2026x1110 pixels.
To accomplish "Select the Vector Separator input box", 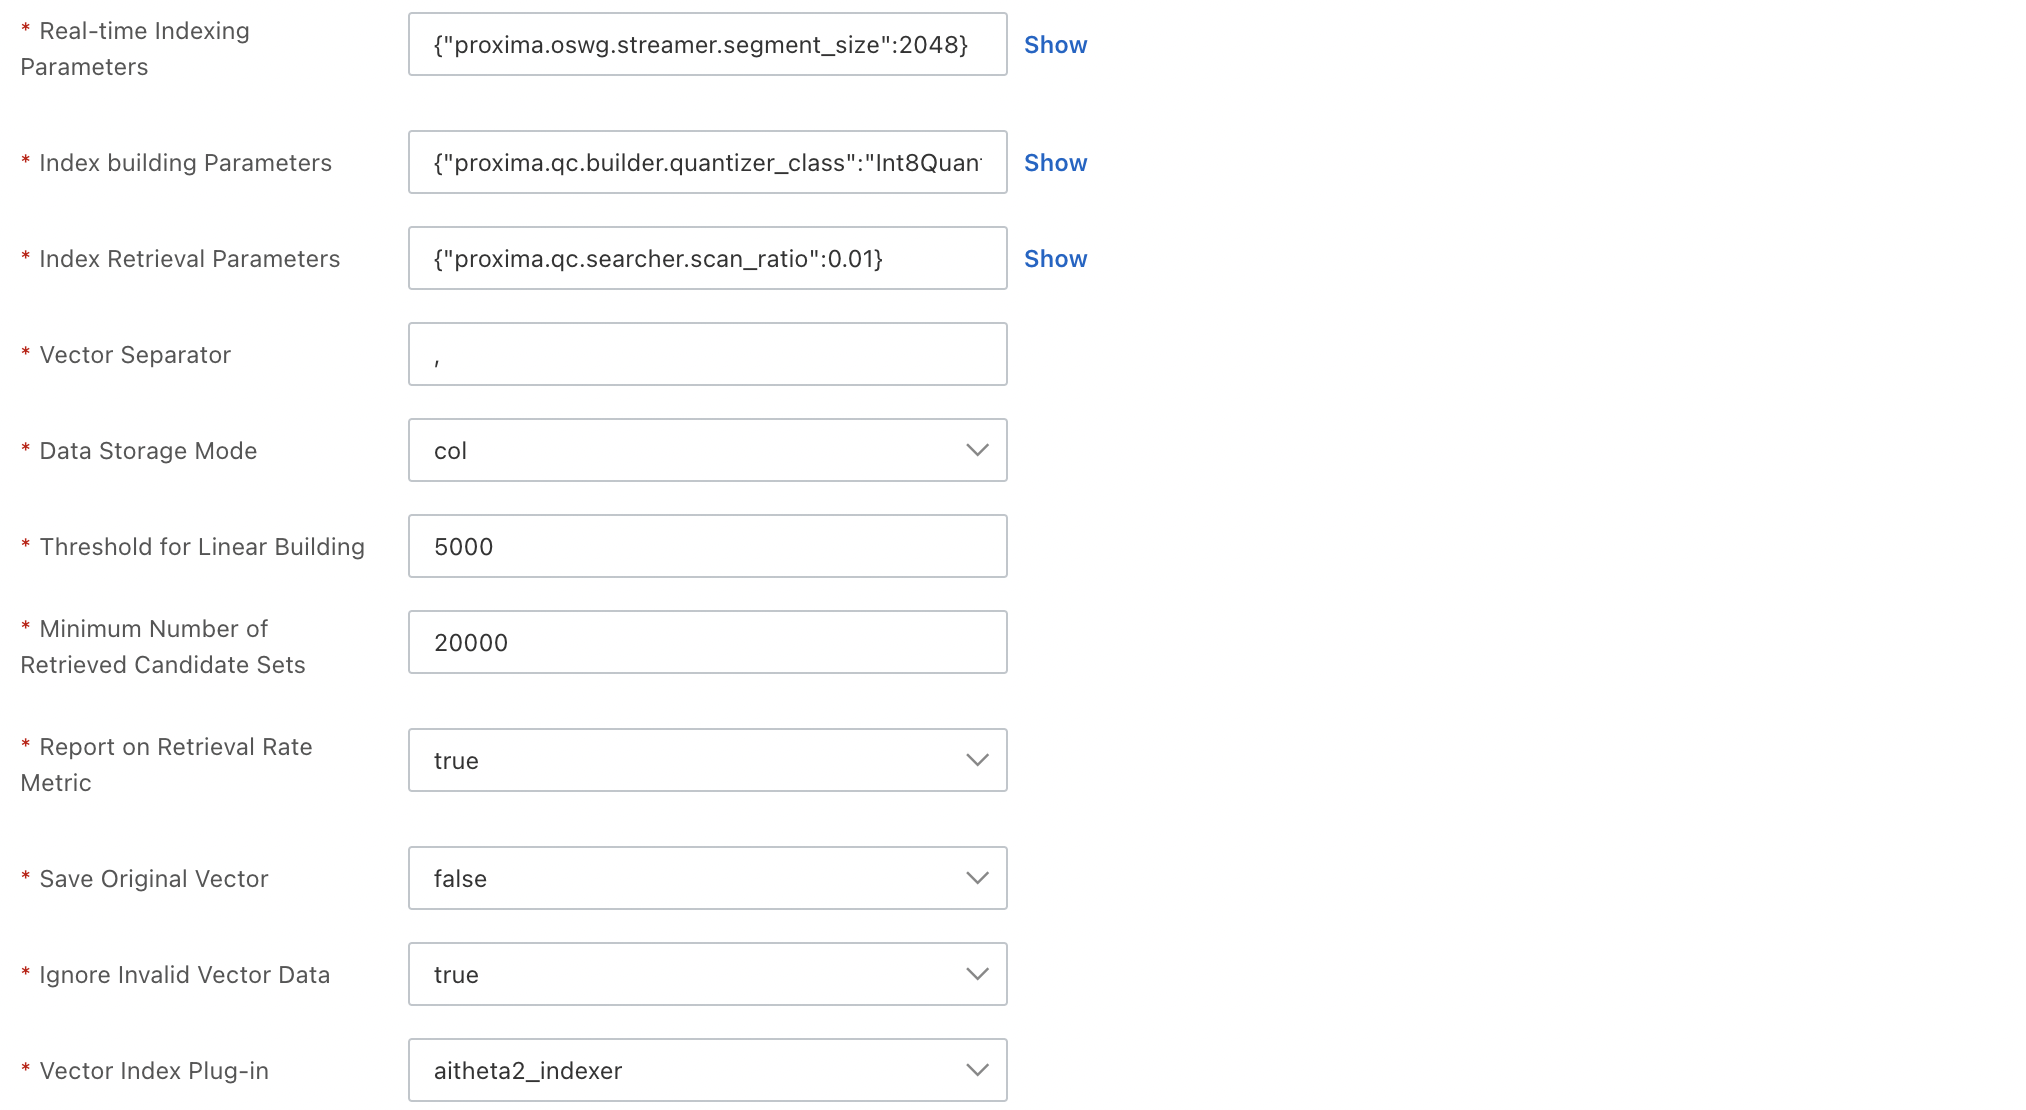I will pos(707,355).
